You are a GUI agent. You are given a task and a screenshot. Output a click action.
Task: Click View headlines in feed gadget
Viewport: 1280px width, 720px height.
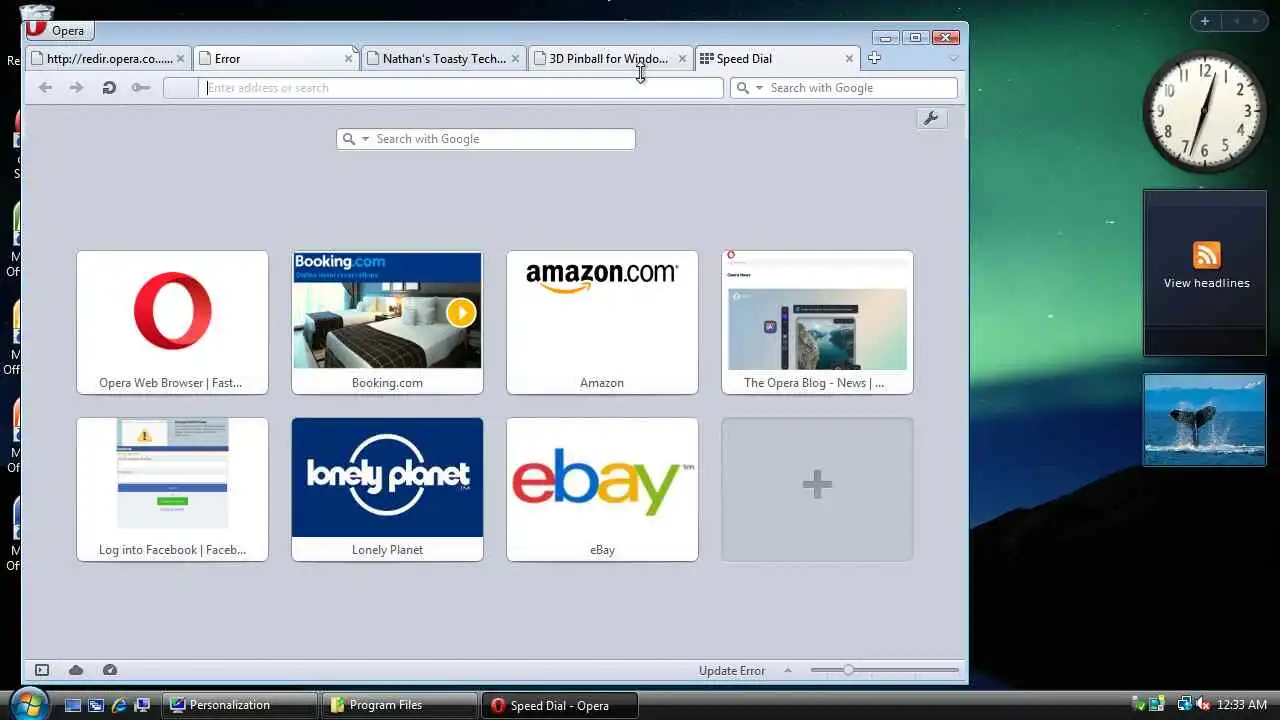1206,283
